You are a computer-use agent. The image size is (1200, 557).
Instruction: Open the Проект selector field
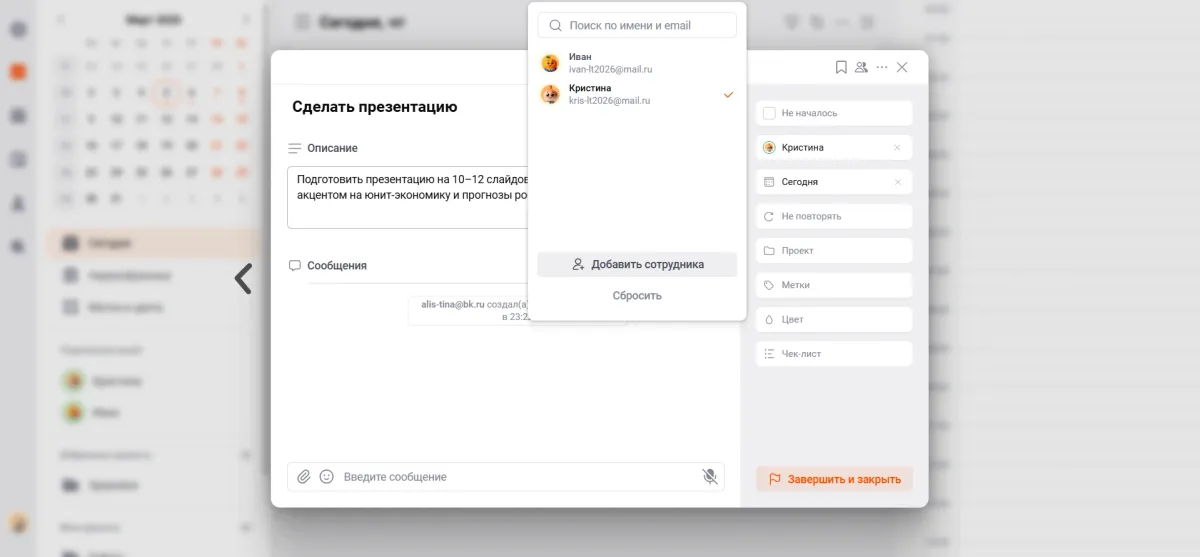(834, 251)
